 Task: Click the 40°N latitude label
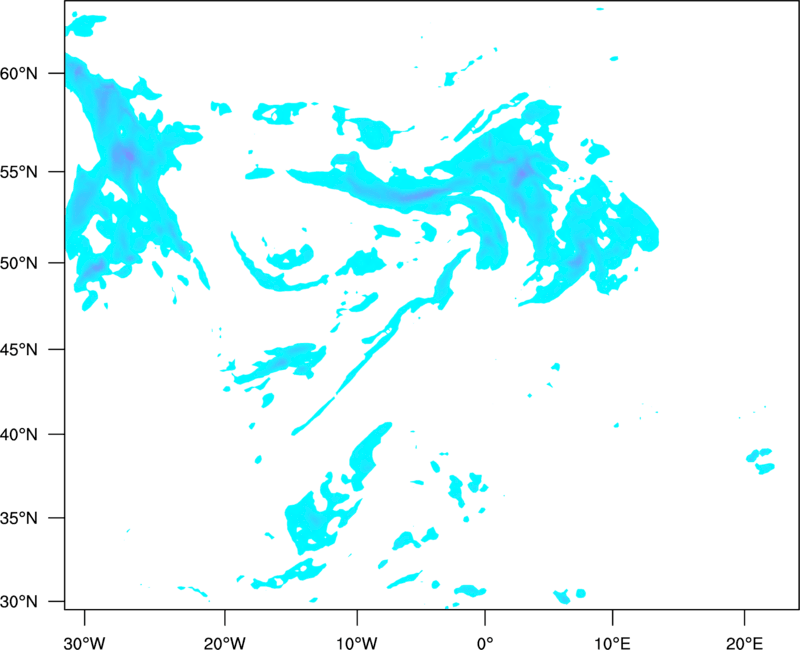point(19,435)
